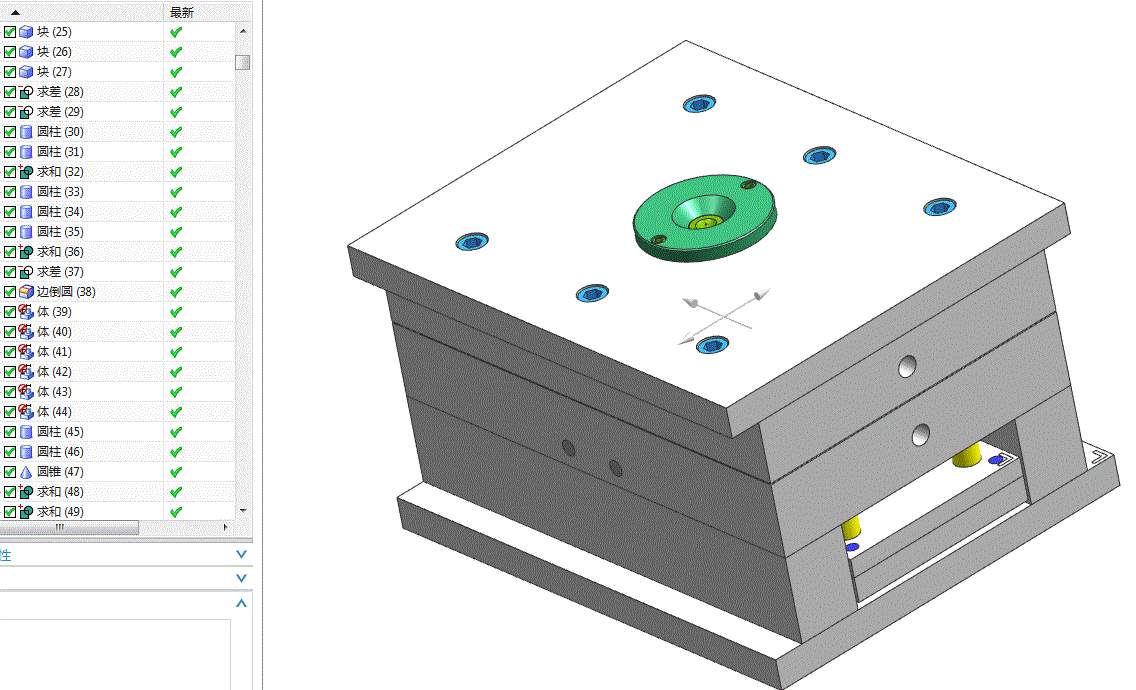Click the horizontal scrollbar thumb
Screen dimensions: 1136x690
coord(69,528)
